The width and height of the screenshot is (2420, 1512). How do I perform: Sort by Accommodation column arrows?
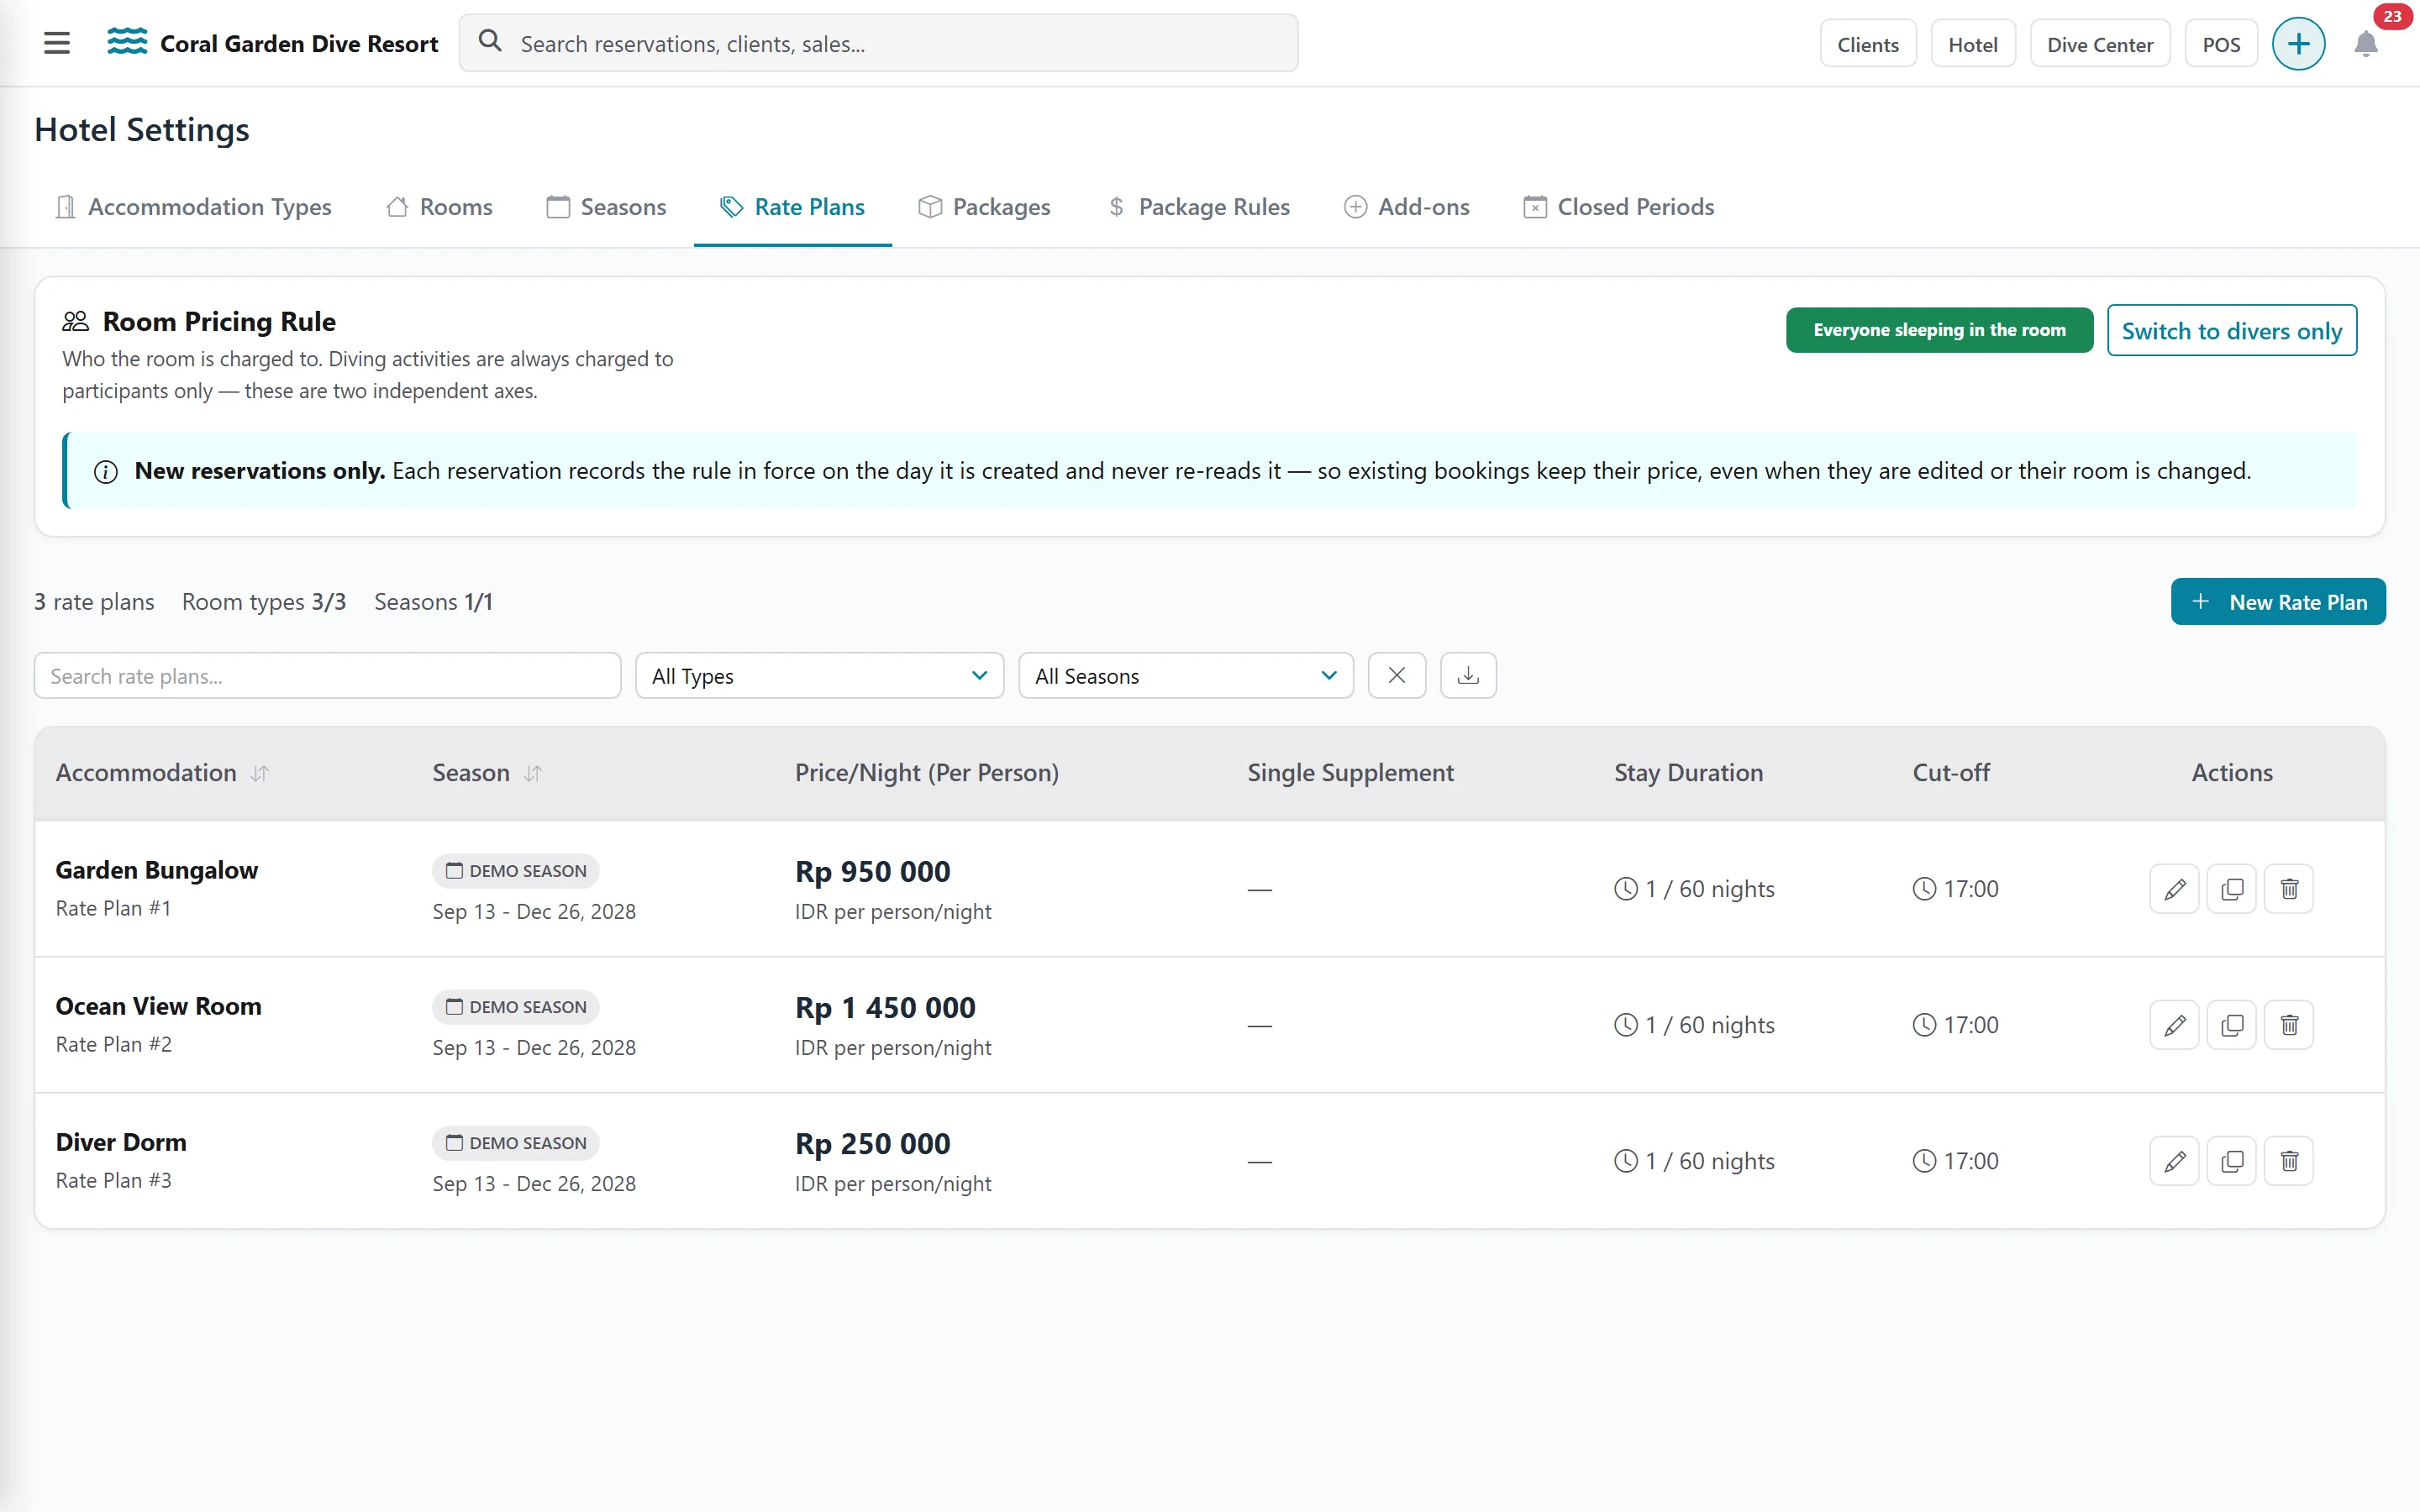point(260,773)
